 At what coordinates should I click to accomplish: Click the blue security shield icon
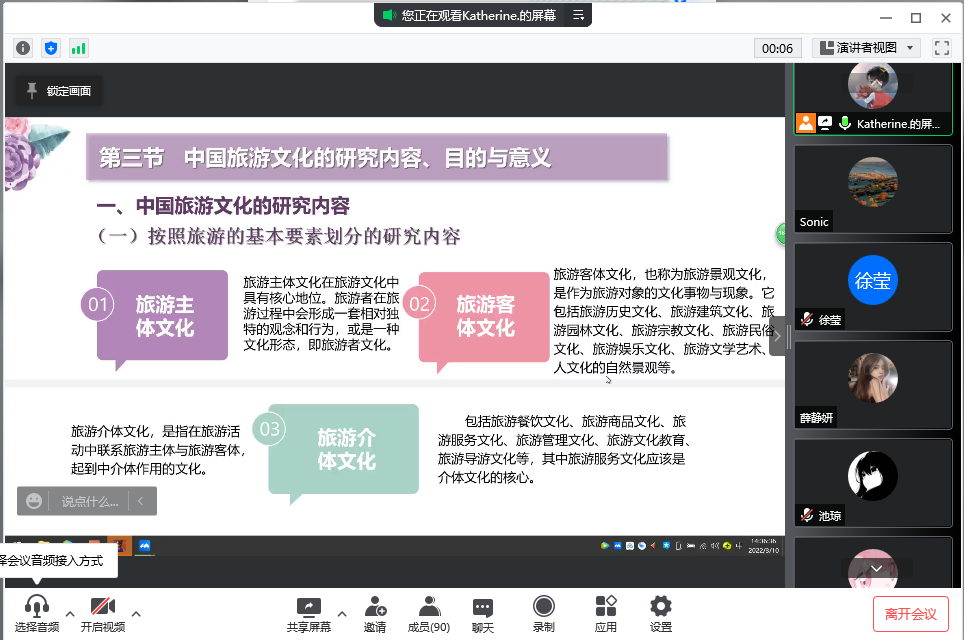(x=51, y=48)
